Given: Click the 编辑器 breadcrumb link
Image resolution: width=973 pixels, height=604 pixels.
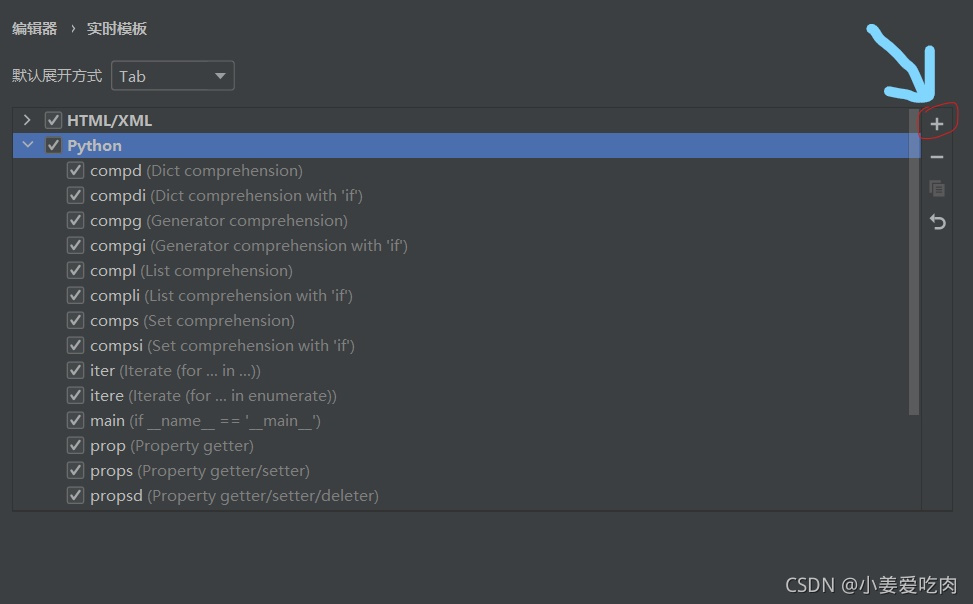Looking at the screenshot, I should [35, 29].
